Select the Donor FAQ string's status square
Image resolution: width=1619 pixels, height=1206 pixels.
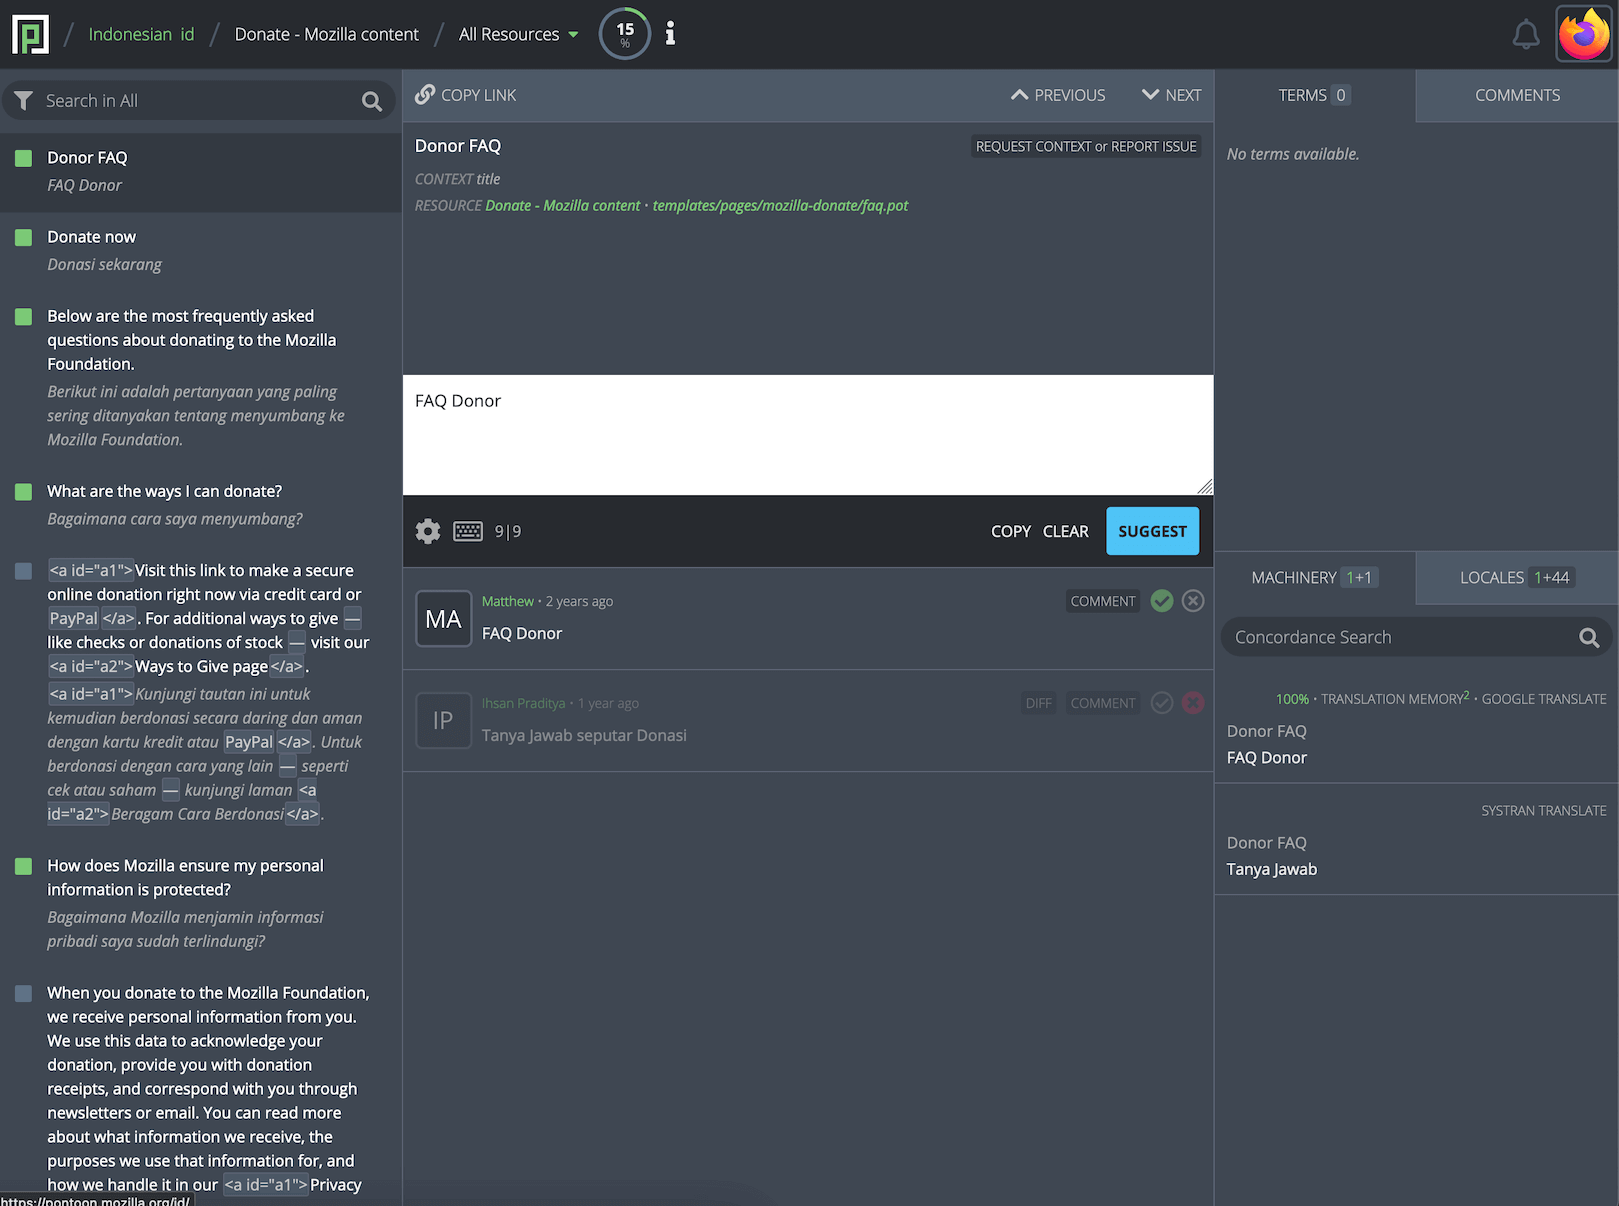point(23,157)
